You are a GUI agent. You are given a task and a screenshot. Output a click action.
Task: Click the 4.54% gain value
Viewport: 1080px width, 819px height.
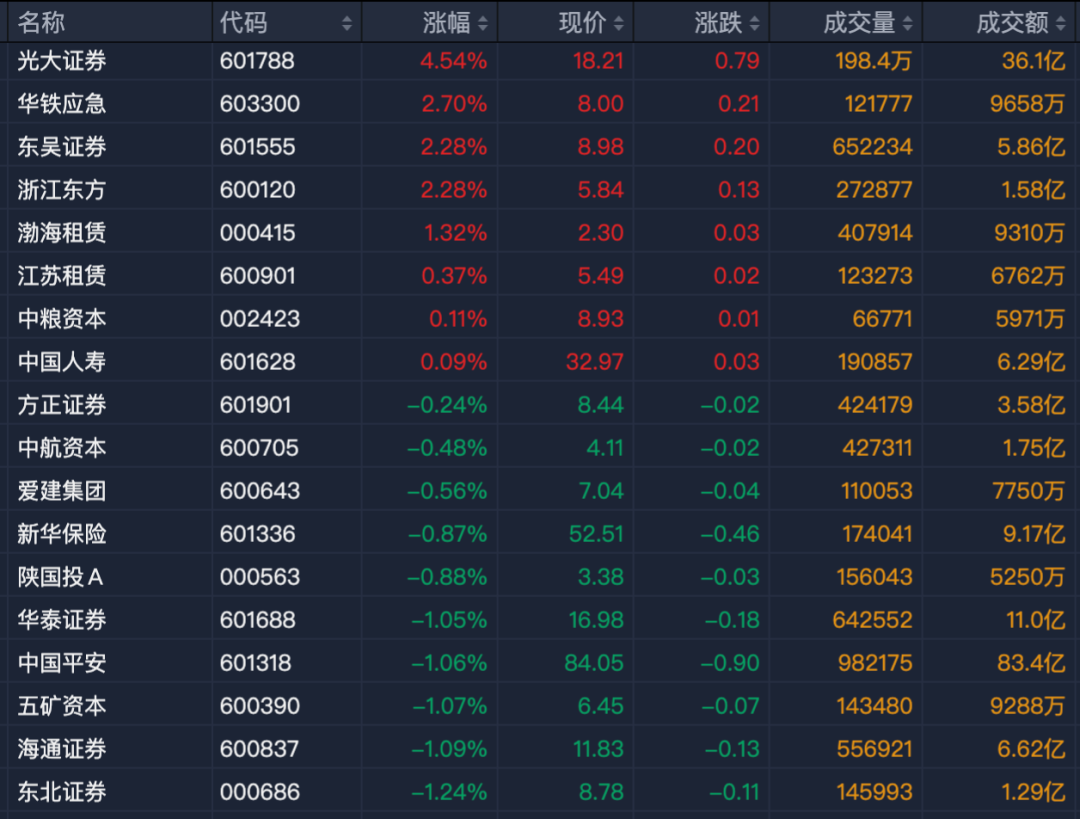click(454, 61)
